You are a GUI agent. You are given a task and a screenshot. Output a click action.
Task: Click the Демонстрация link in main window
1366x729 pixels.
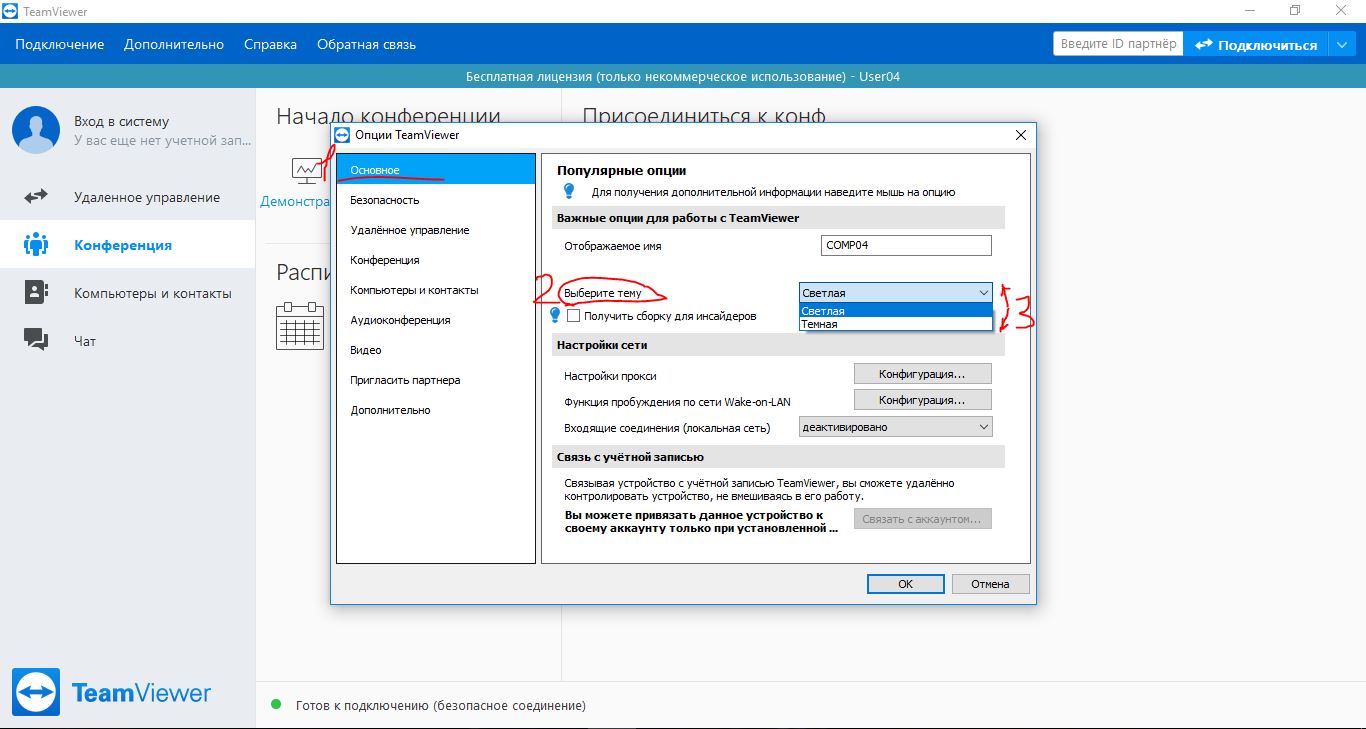pyautogui.click(x=295, y=201)
